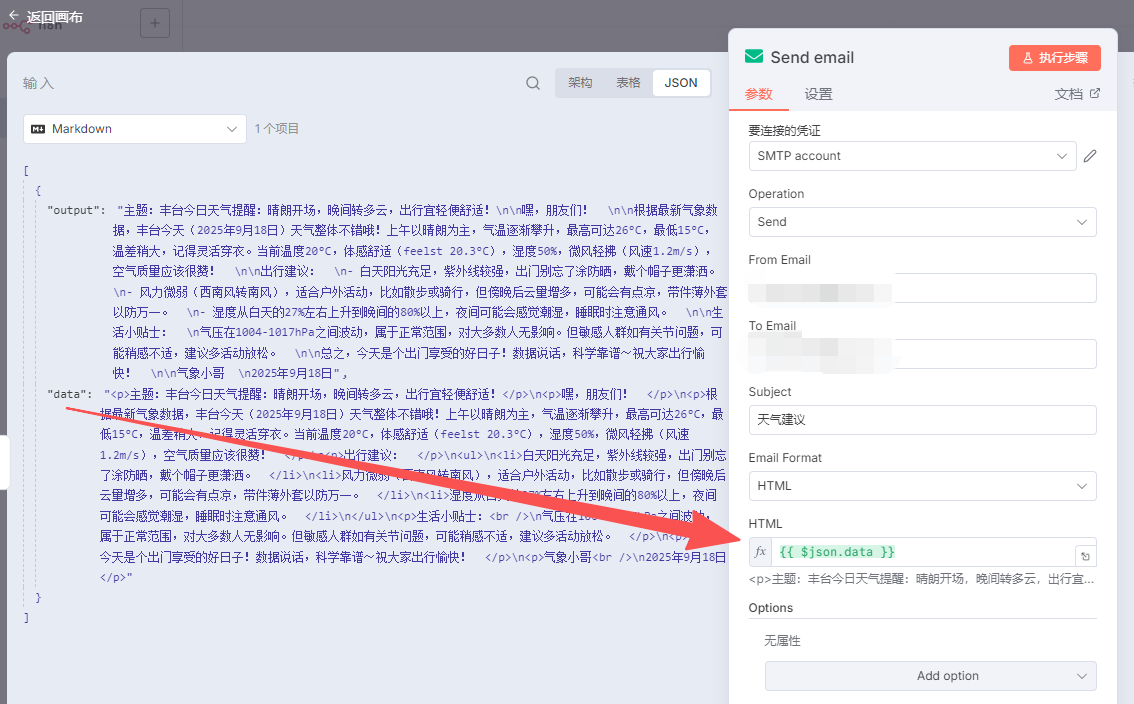Image resolution: width=1134 pixels, height=704 pixels.
Task: Expand the SMTP account credential dropdown
Action: click(912, 156)
